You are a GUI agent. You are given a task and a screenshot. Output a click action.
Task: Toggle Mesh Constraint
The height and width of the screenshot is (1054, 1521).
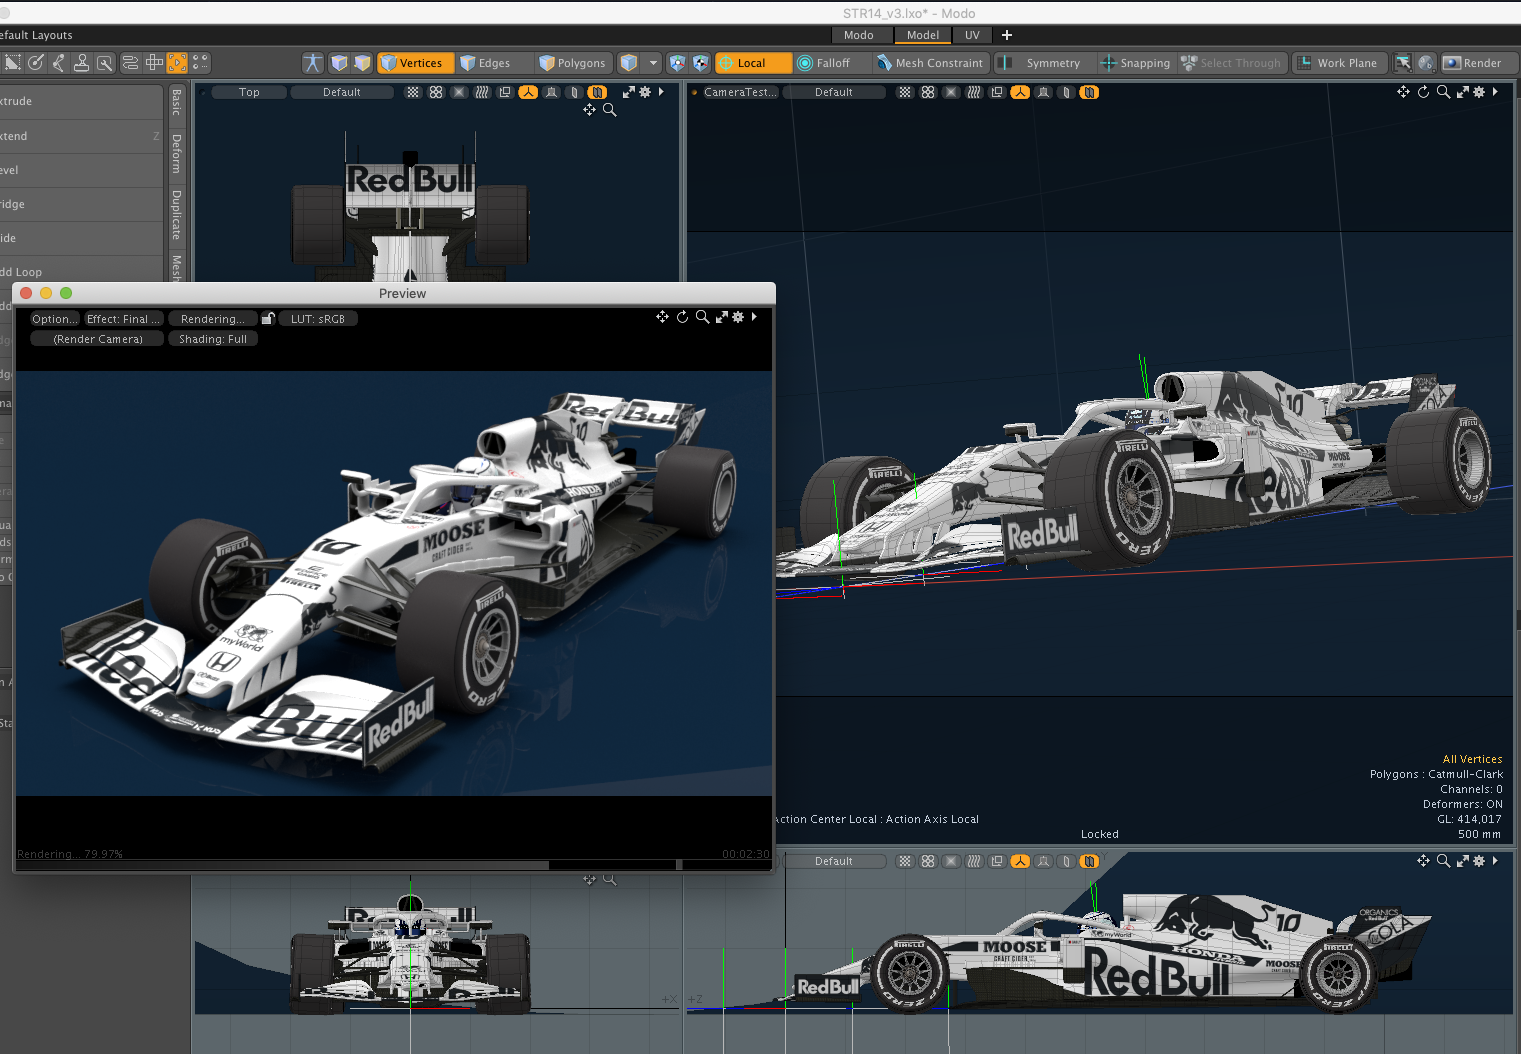930,63
